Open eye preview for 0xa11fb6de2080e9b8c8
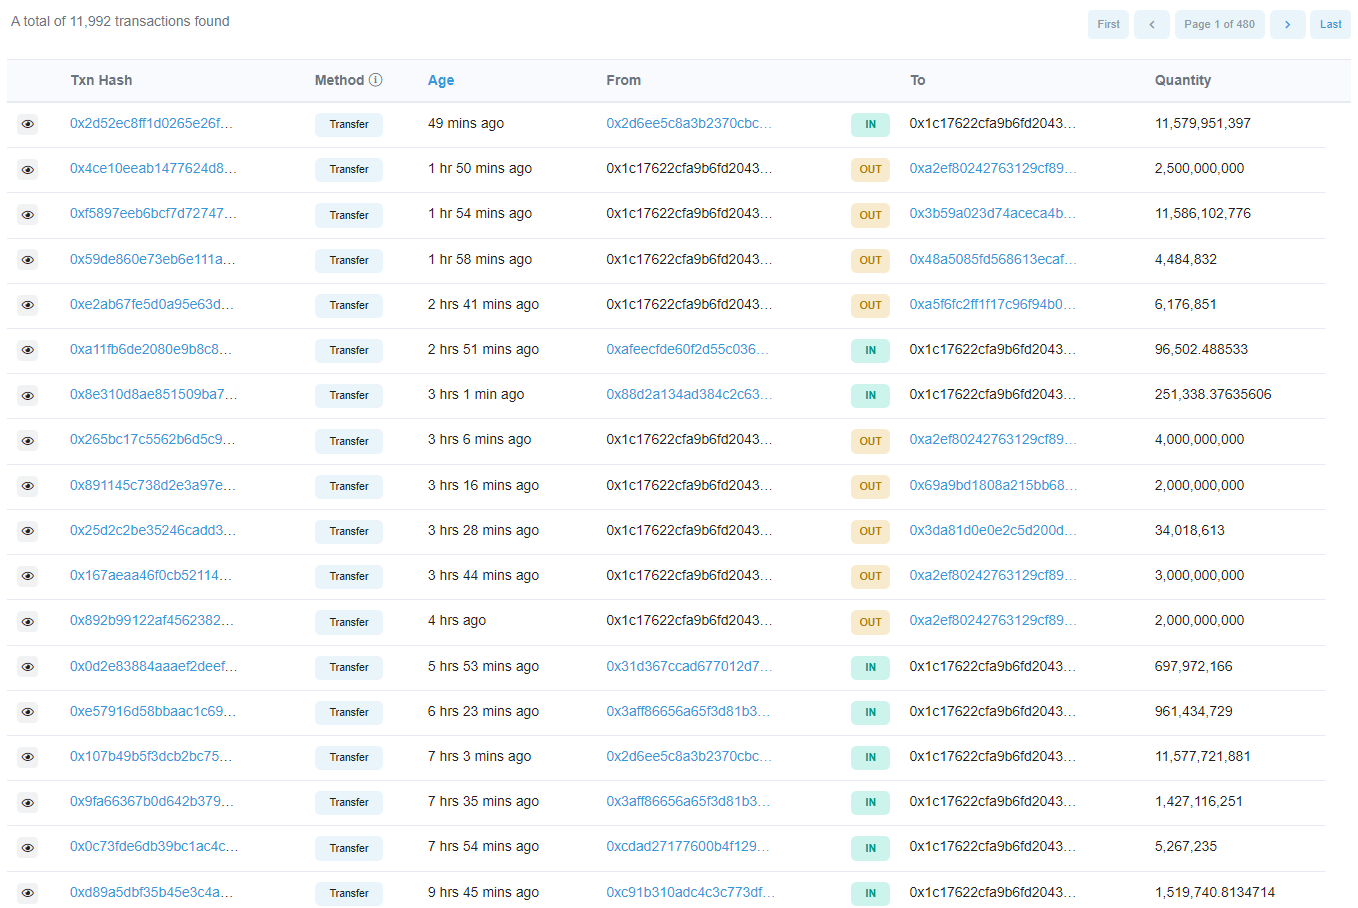 click(28, 350)
